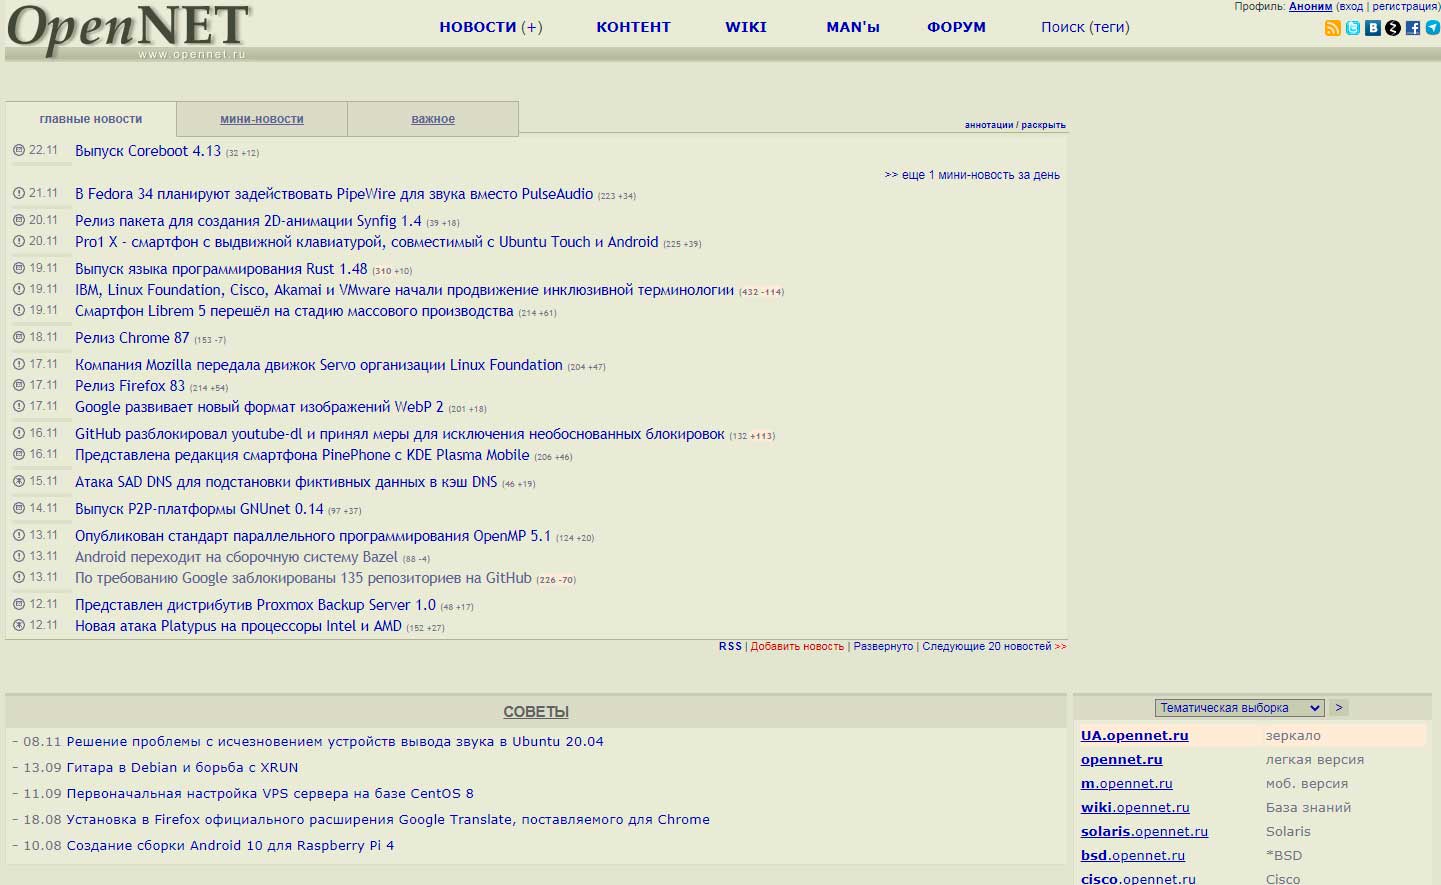Open tip about VPS setup on CentOS 8
This screenshot has width=1441, height=885.
click(270, 794)
